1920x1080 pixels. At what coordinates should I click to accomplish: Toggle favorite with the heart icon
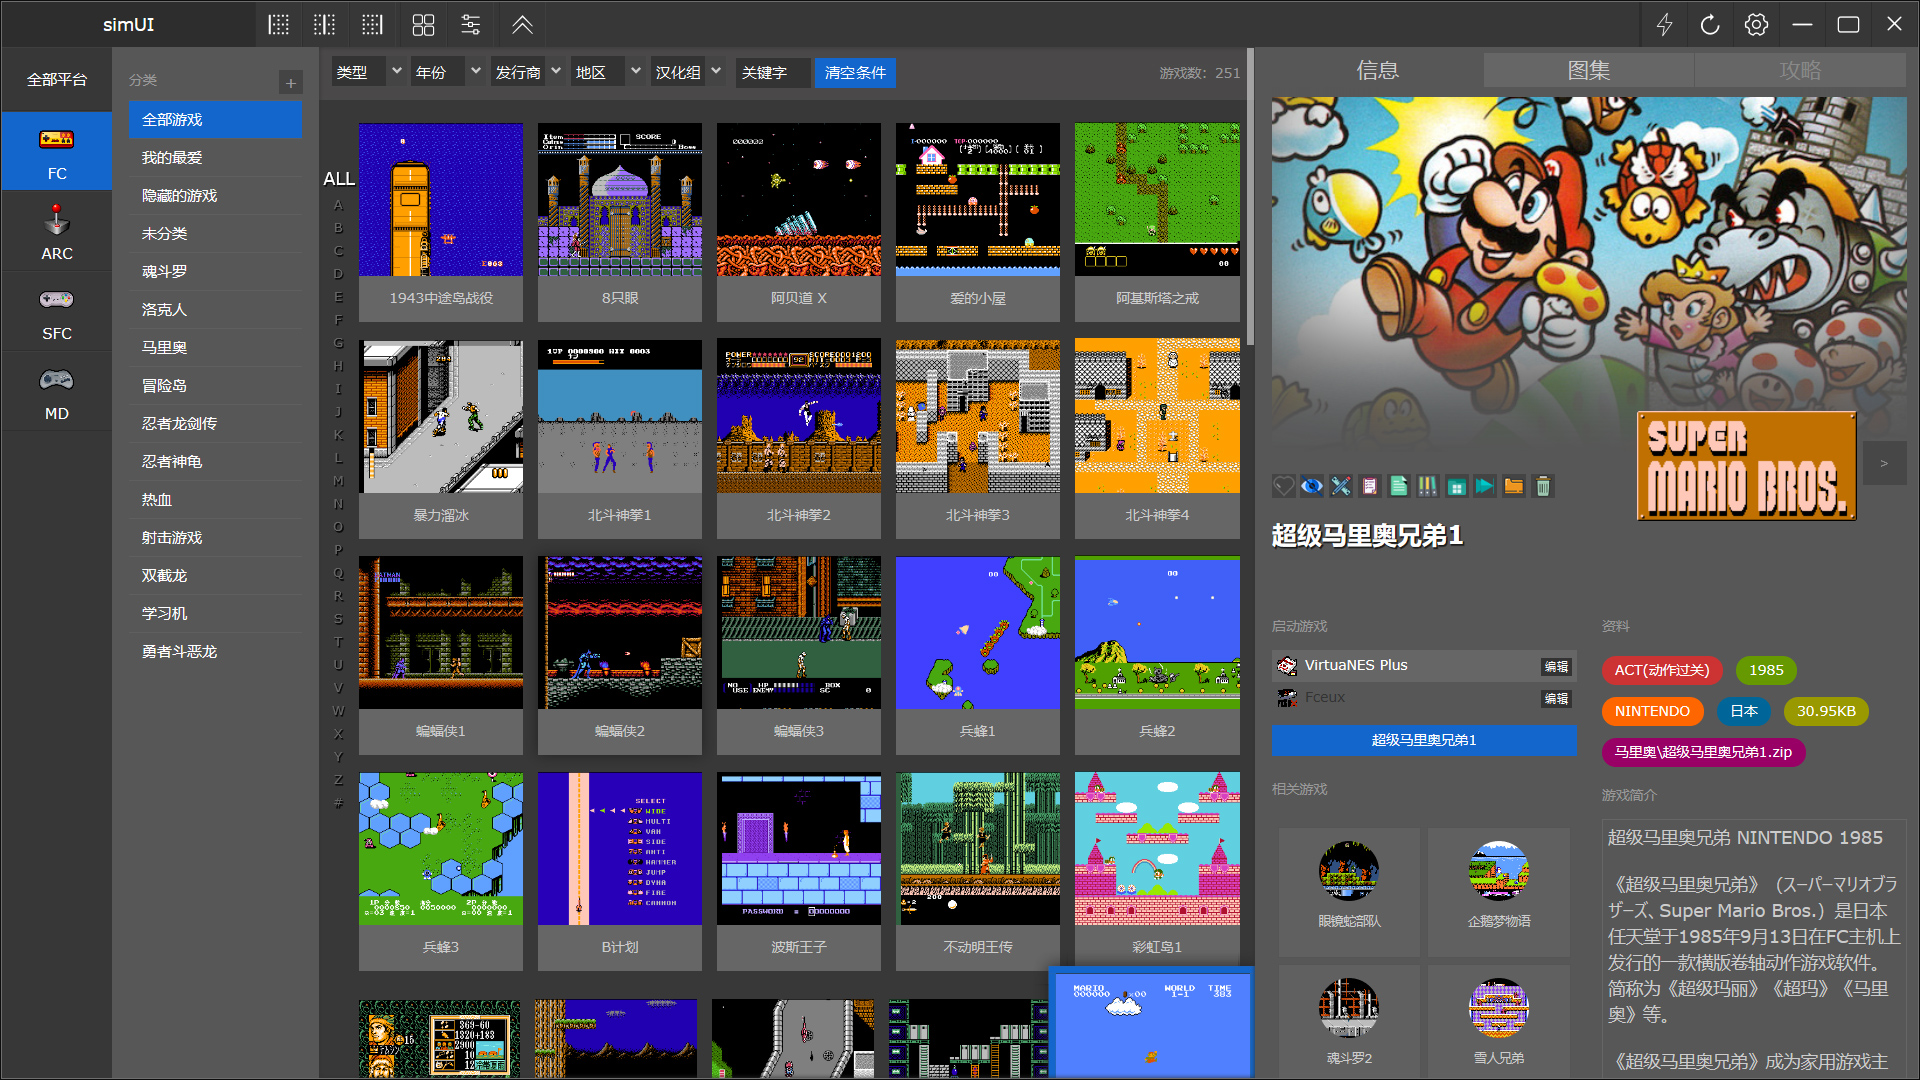click(1283, 487)
